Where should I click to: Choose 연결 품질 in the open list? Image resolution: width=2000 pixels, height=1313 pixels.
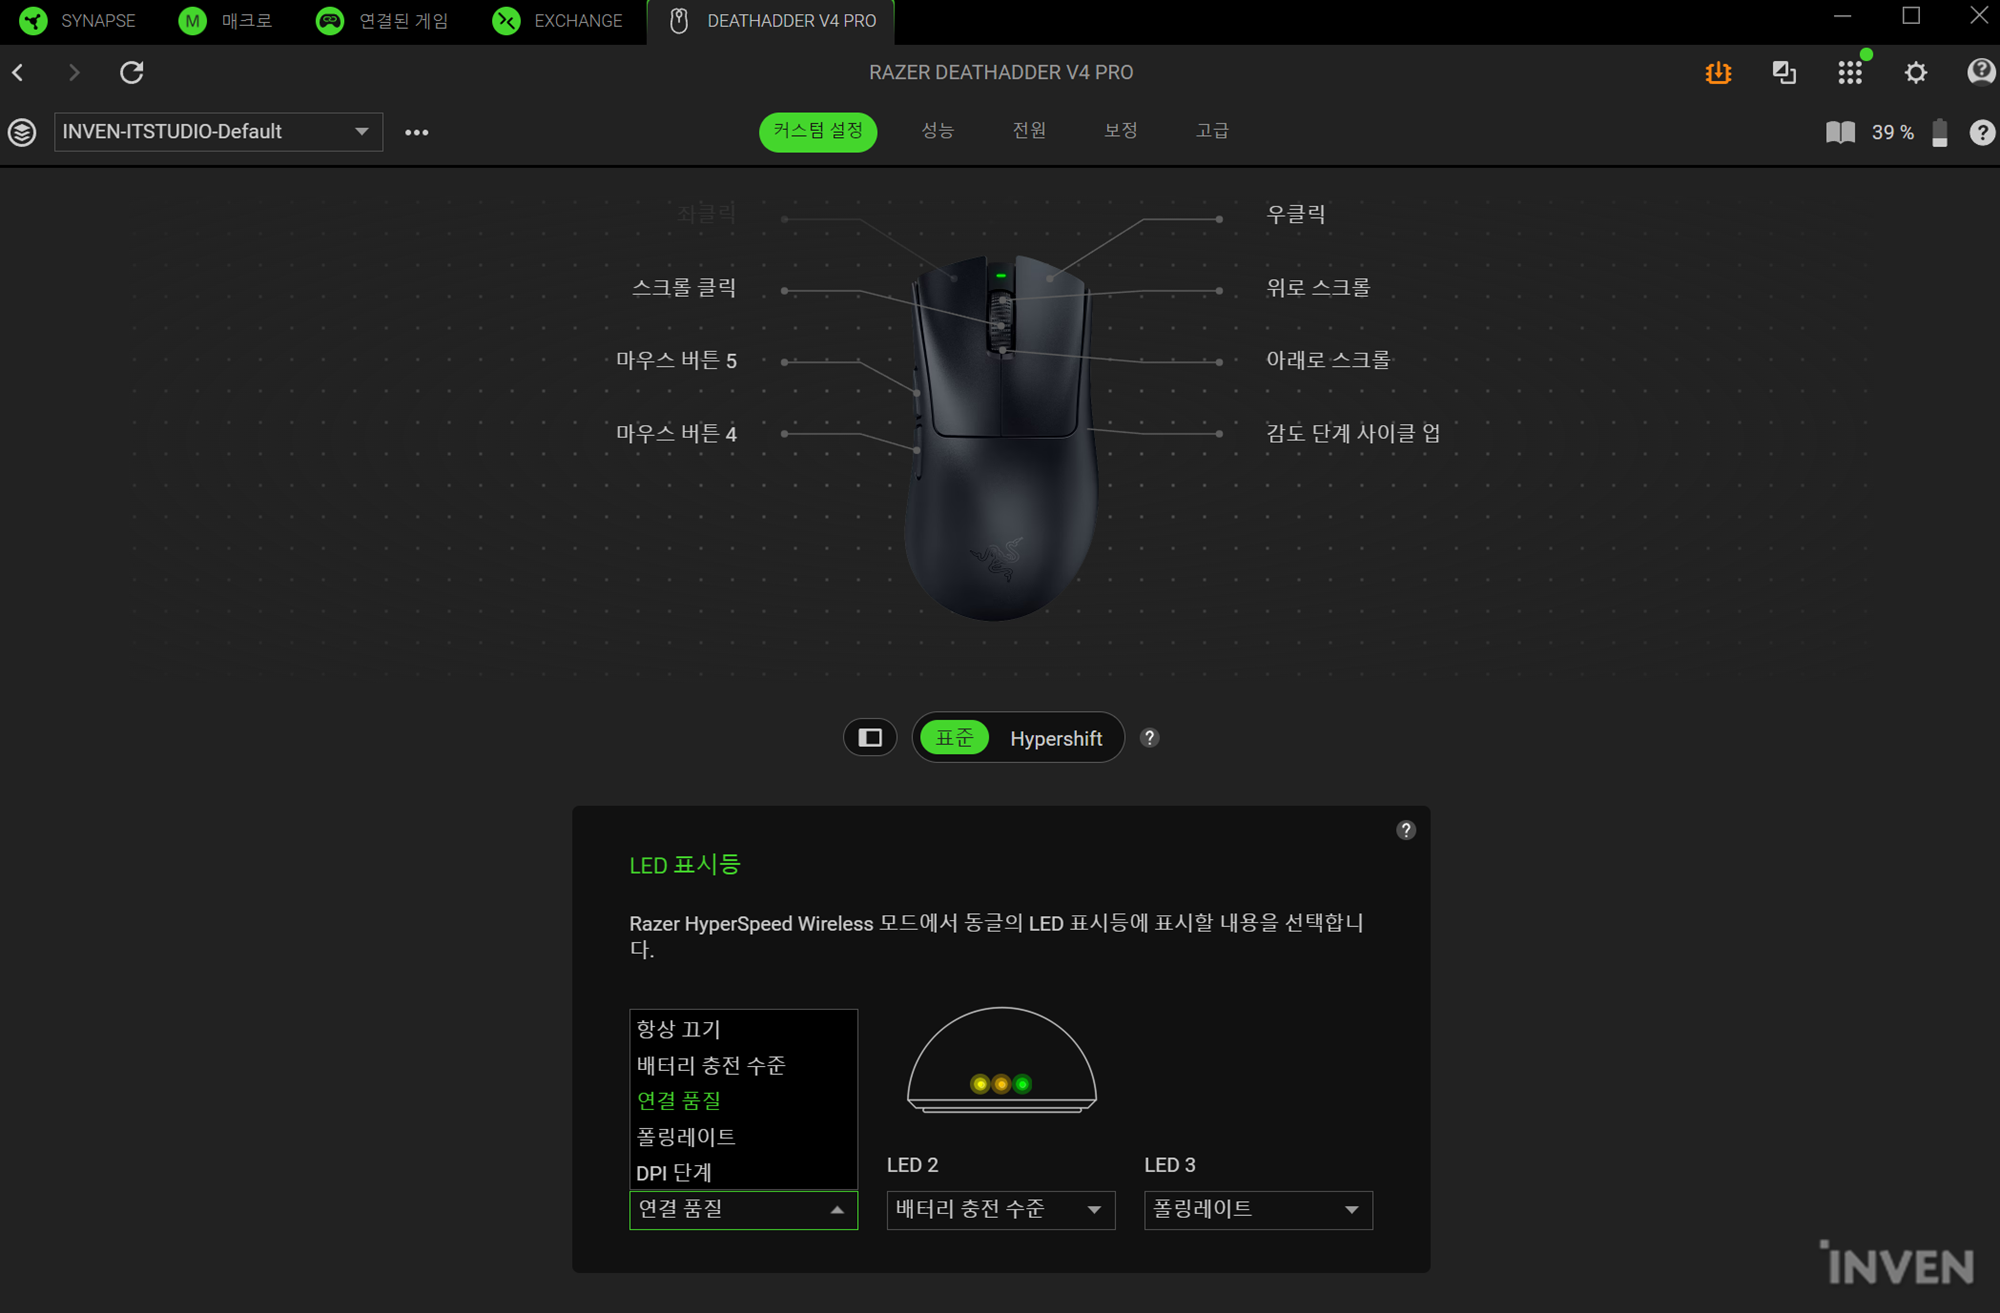click(x=743, y=1100)
